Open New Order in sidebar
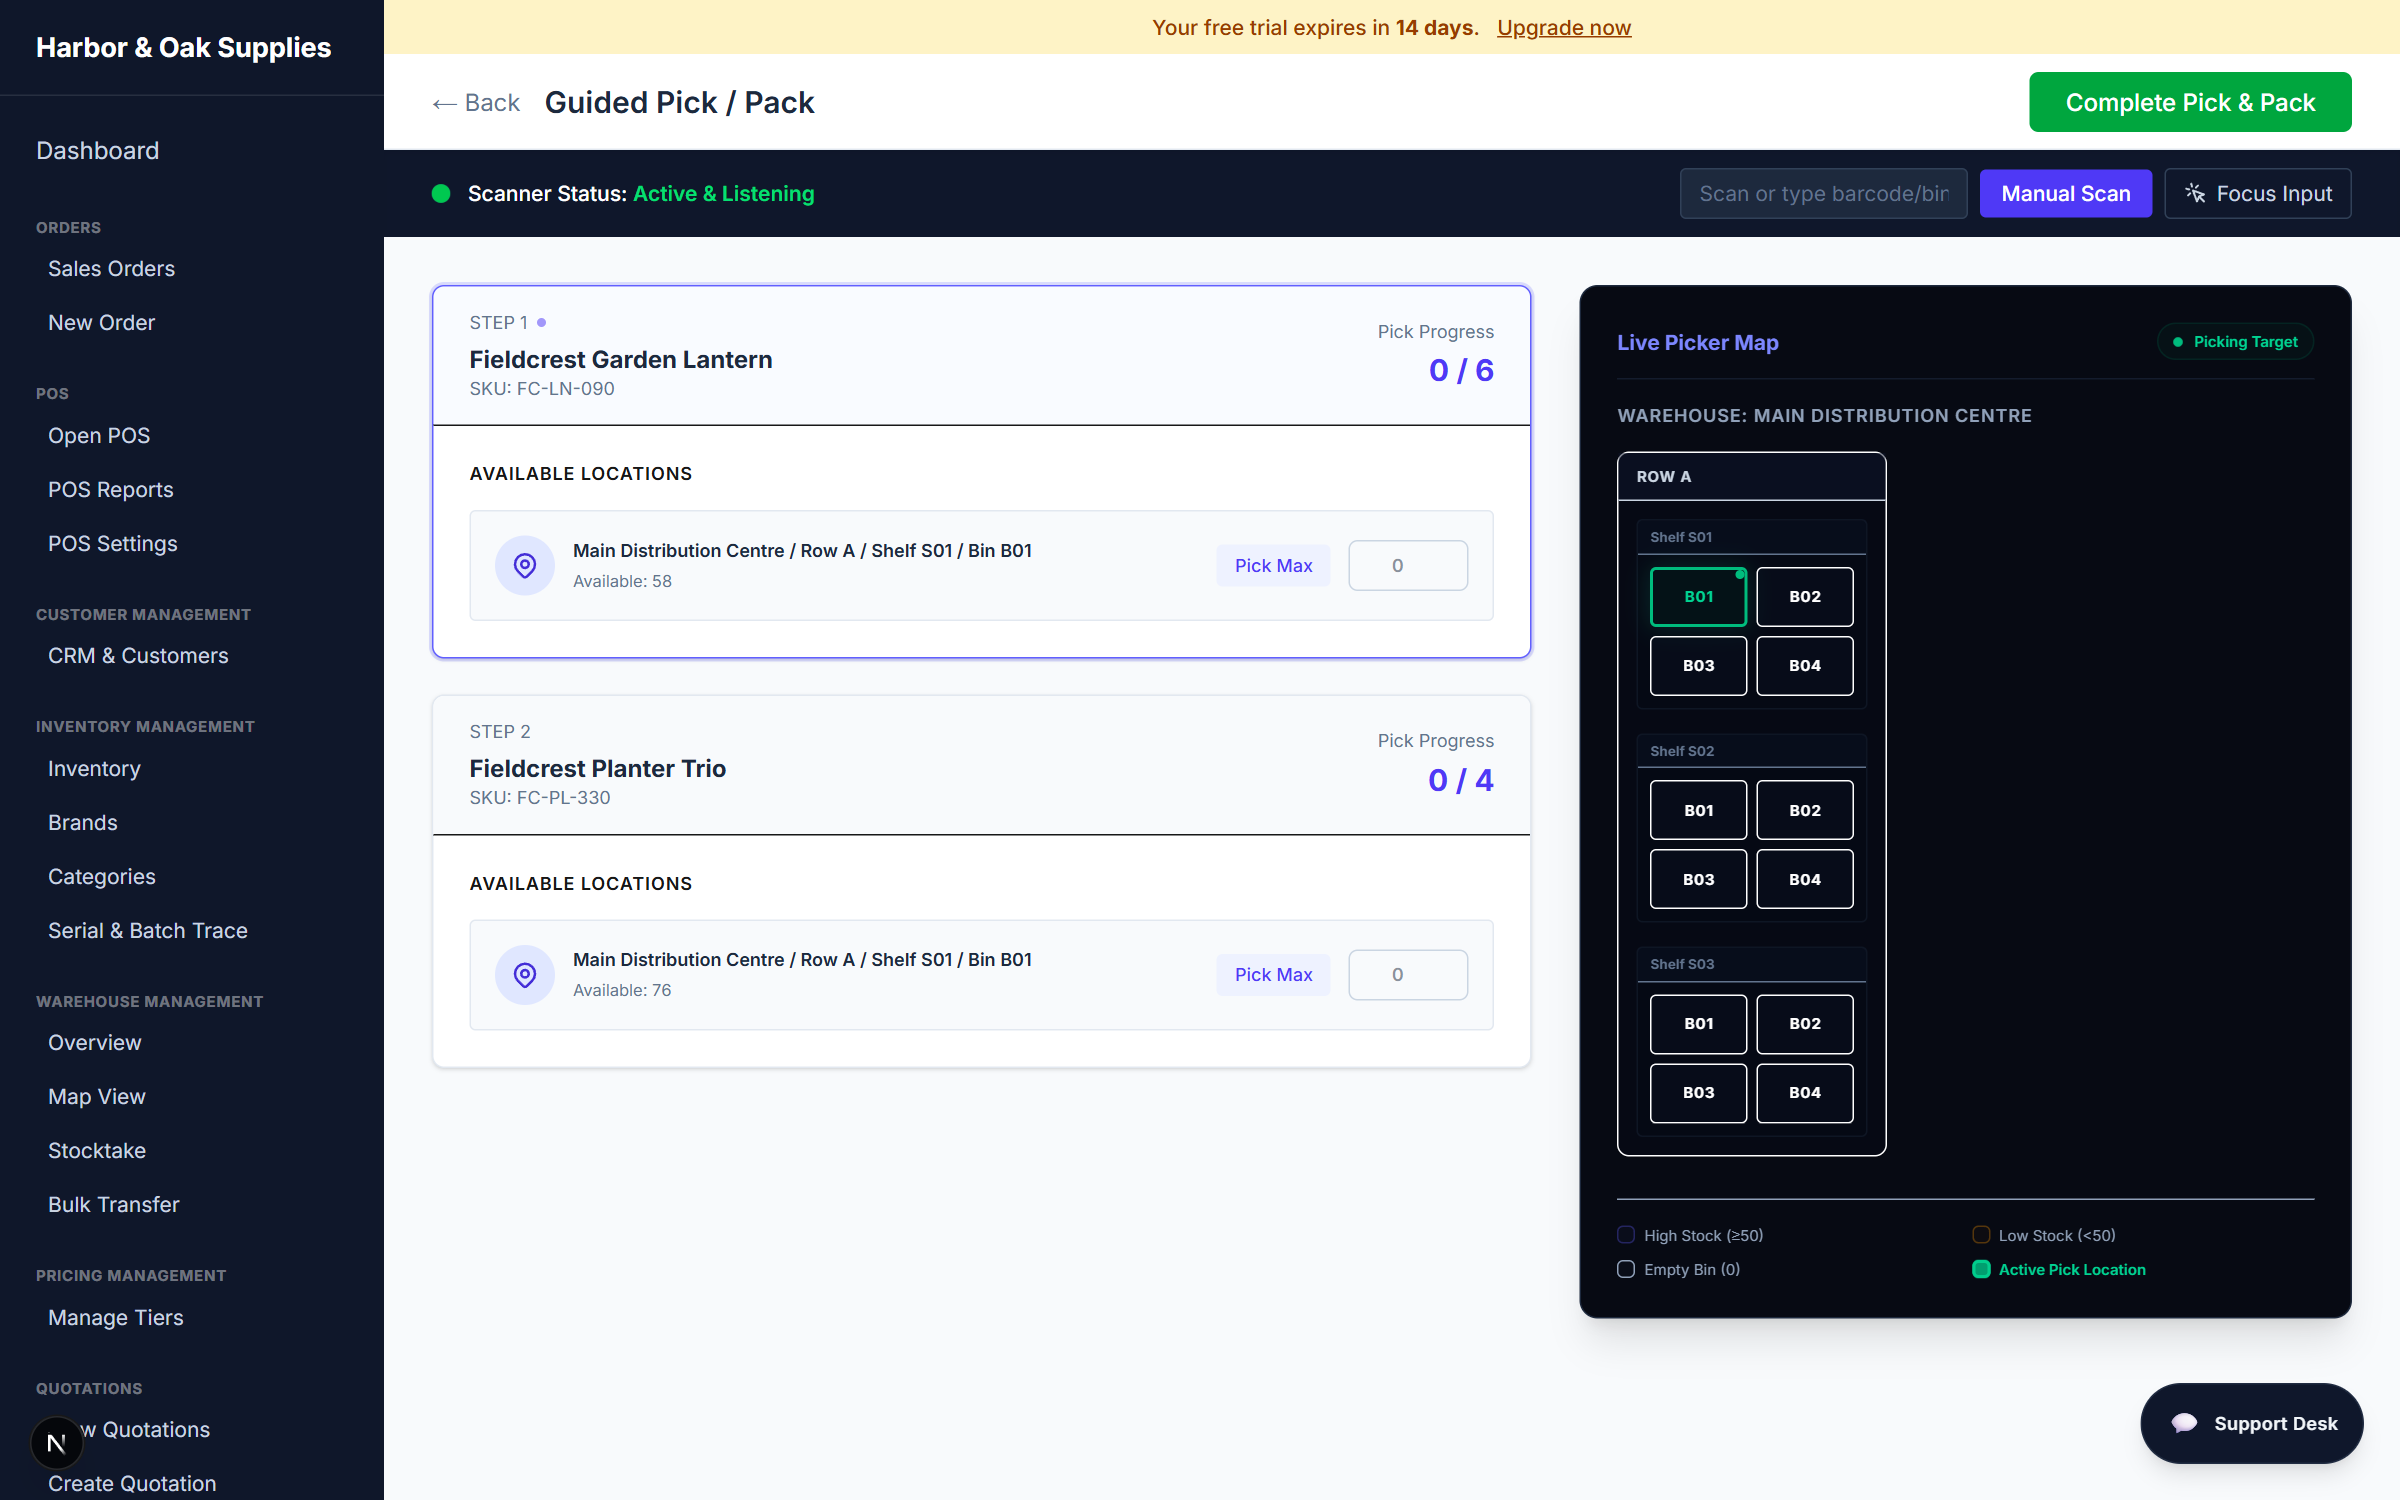 point(101,323)
